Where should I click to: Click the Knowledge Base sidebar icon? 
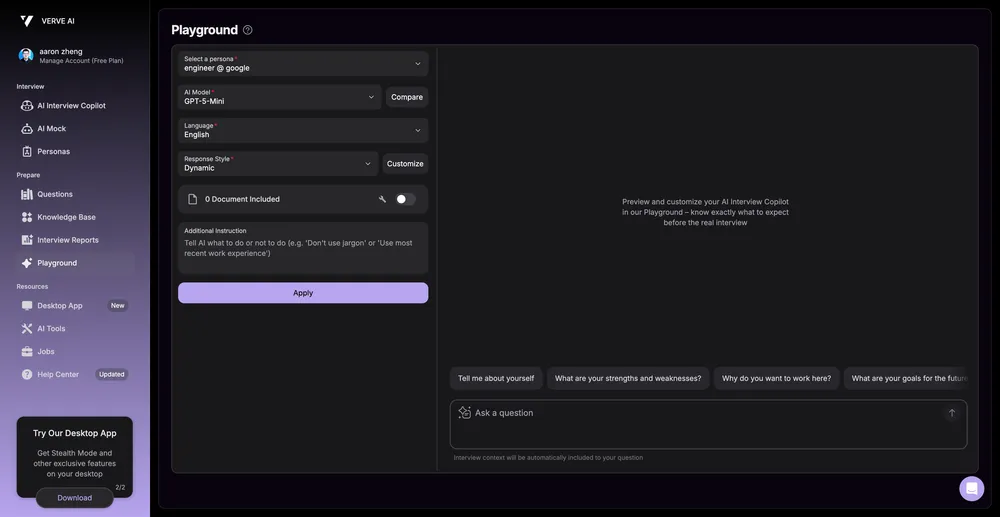pyautogui.click(x=28, y=217)
